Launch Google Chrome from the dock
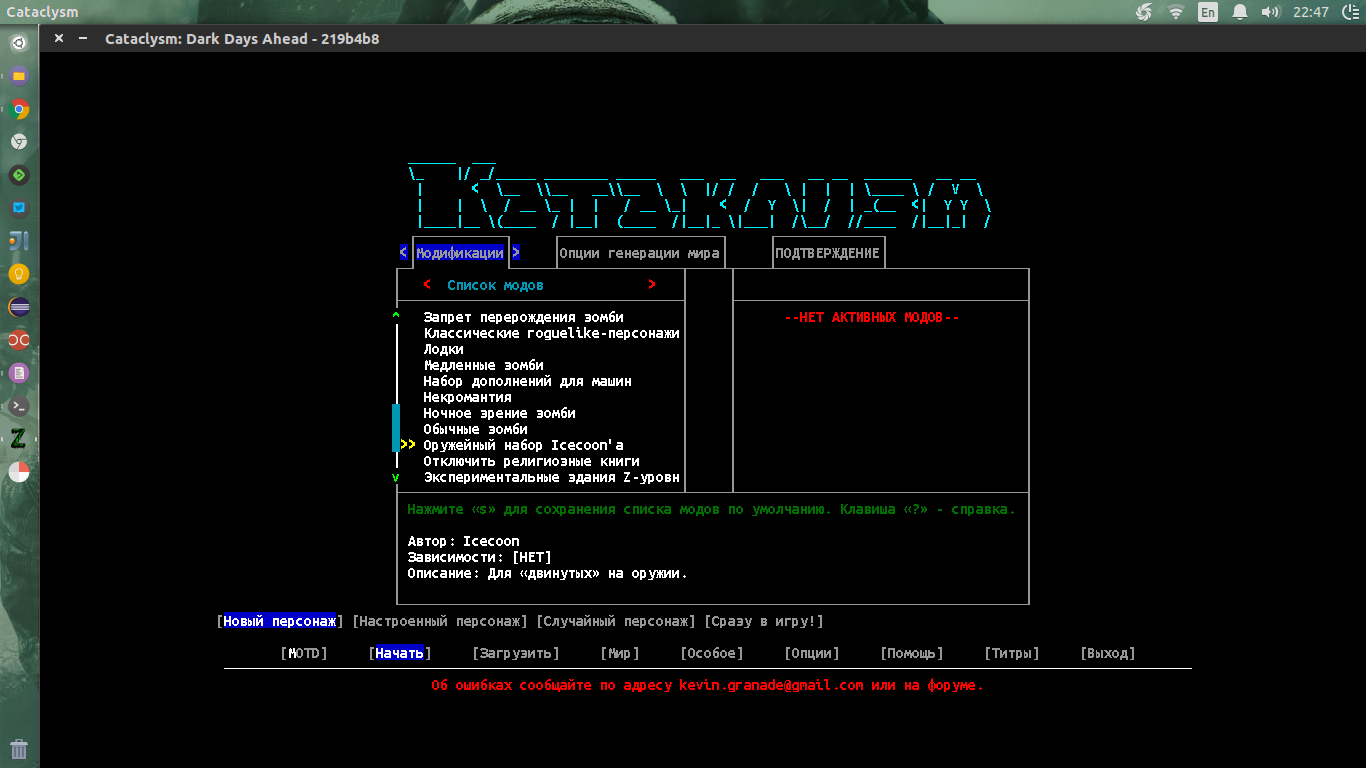The height and width of the screenshot is (768, 1366). coord(19,109)
